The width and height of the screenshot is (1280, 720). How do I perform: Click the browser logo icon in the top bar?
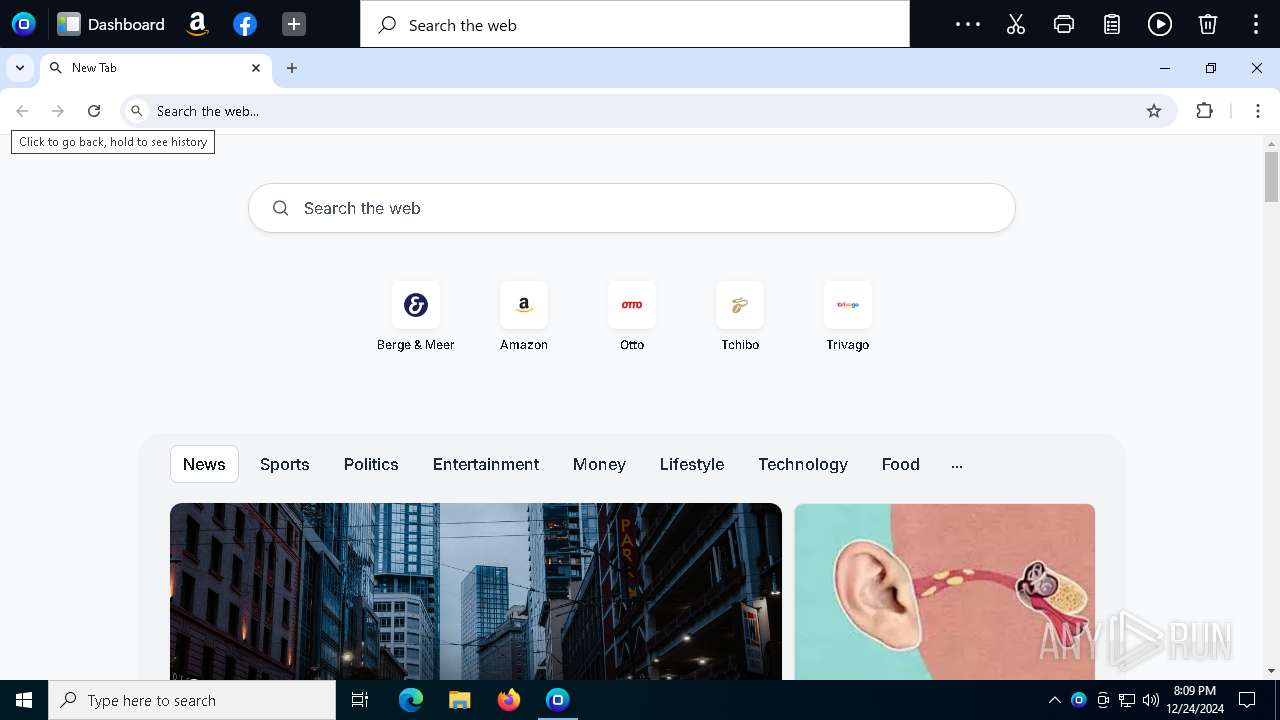(24, 24)
